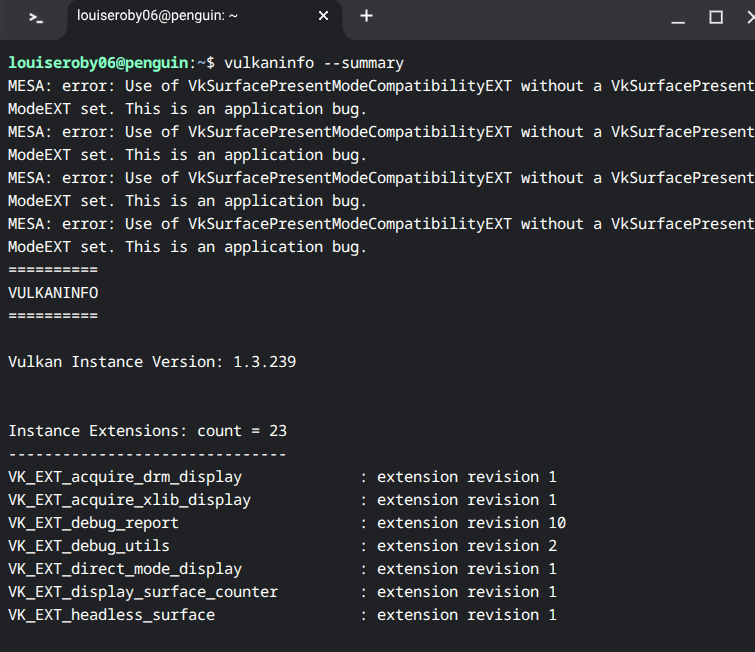Screen dimensions: 755x652
Task: Click the Instance Extensions count line
Action: click(x=147, y=431)
